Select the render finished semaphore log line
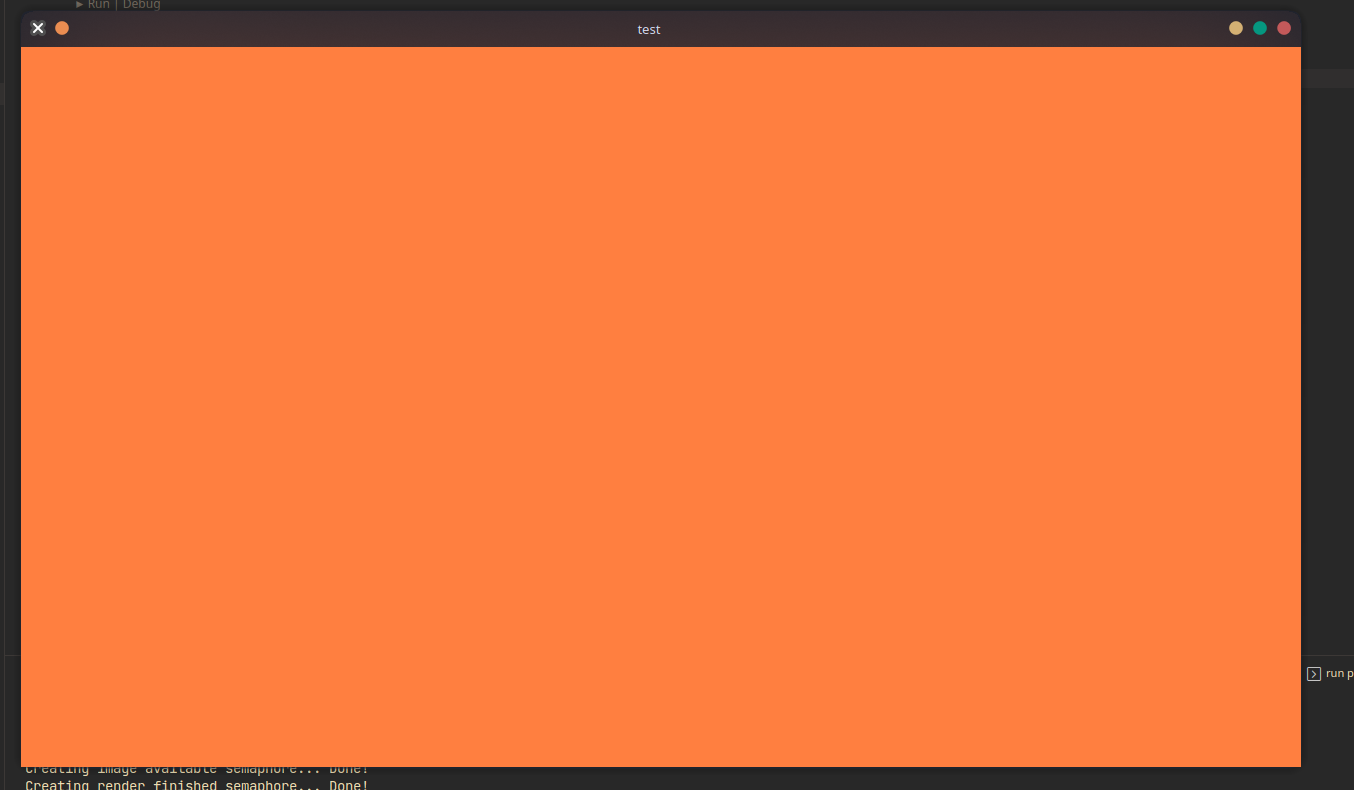Screen dimensions: 1354x790 pos(197,785)
